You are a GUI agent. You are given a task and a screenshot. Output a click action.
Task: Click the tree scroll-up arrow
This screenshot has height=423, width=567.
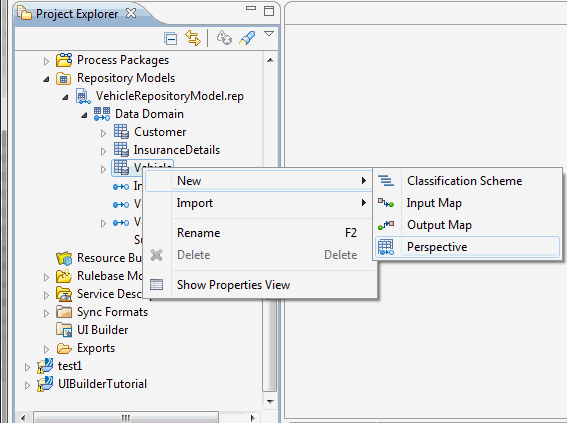tap(270, 60)
